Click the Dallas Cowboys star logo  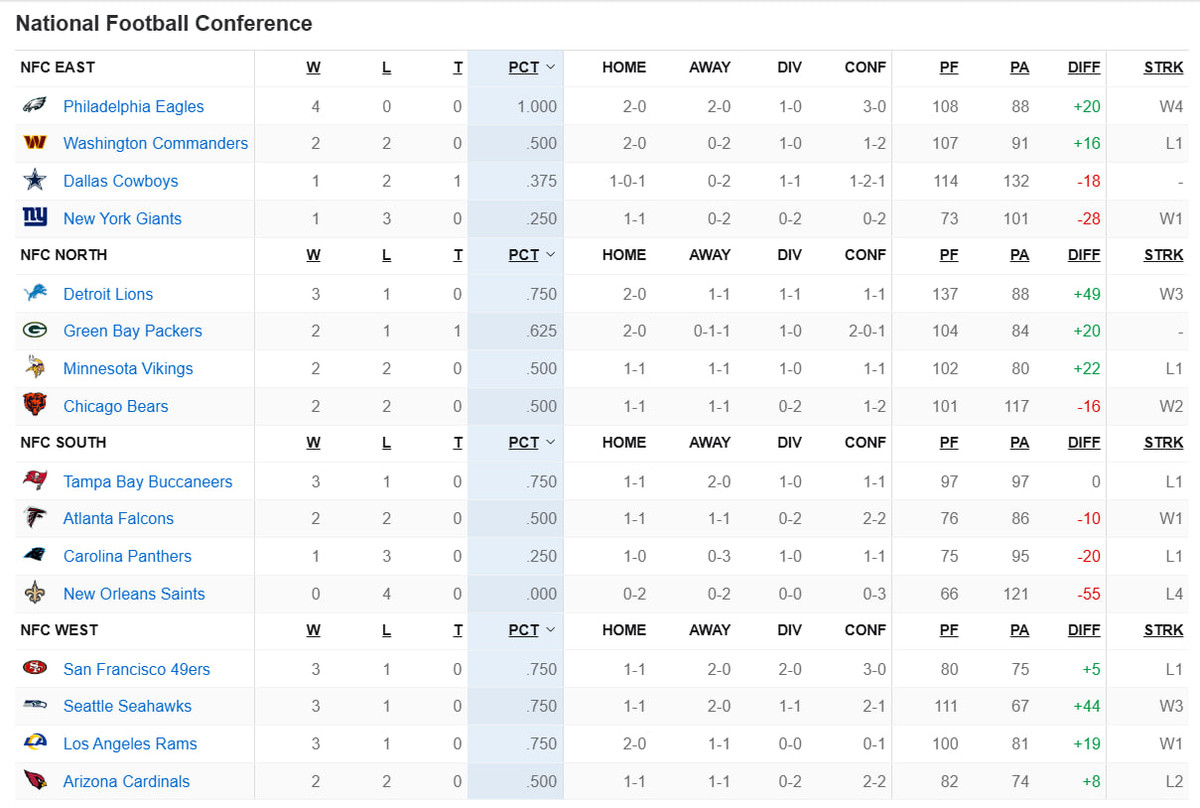point(35,181)
